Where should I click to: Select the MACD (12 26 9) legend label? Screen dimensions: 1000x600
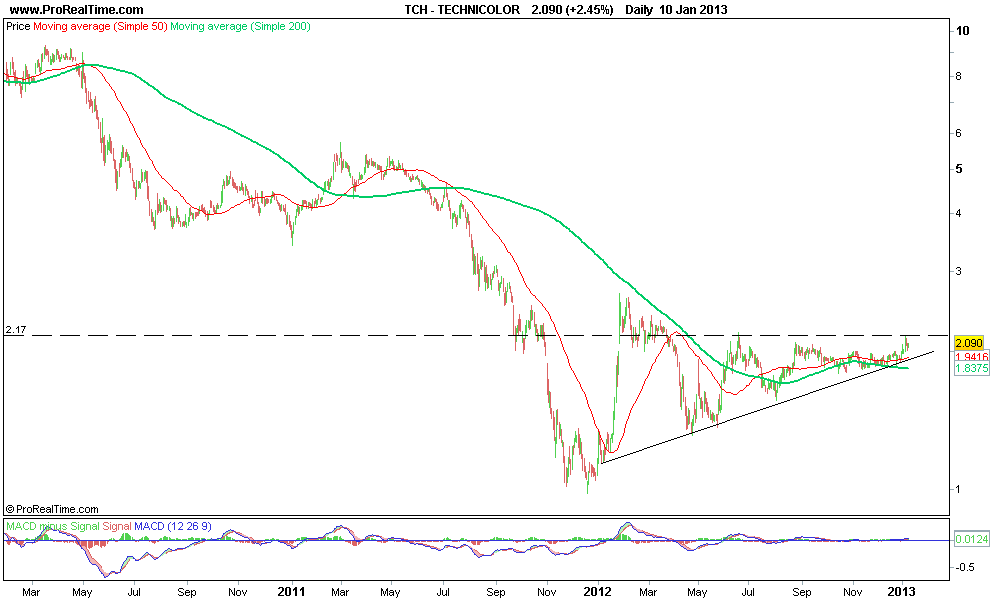click(x=173, y=527)
